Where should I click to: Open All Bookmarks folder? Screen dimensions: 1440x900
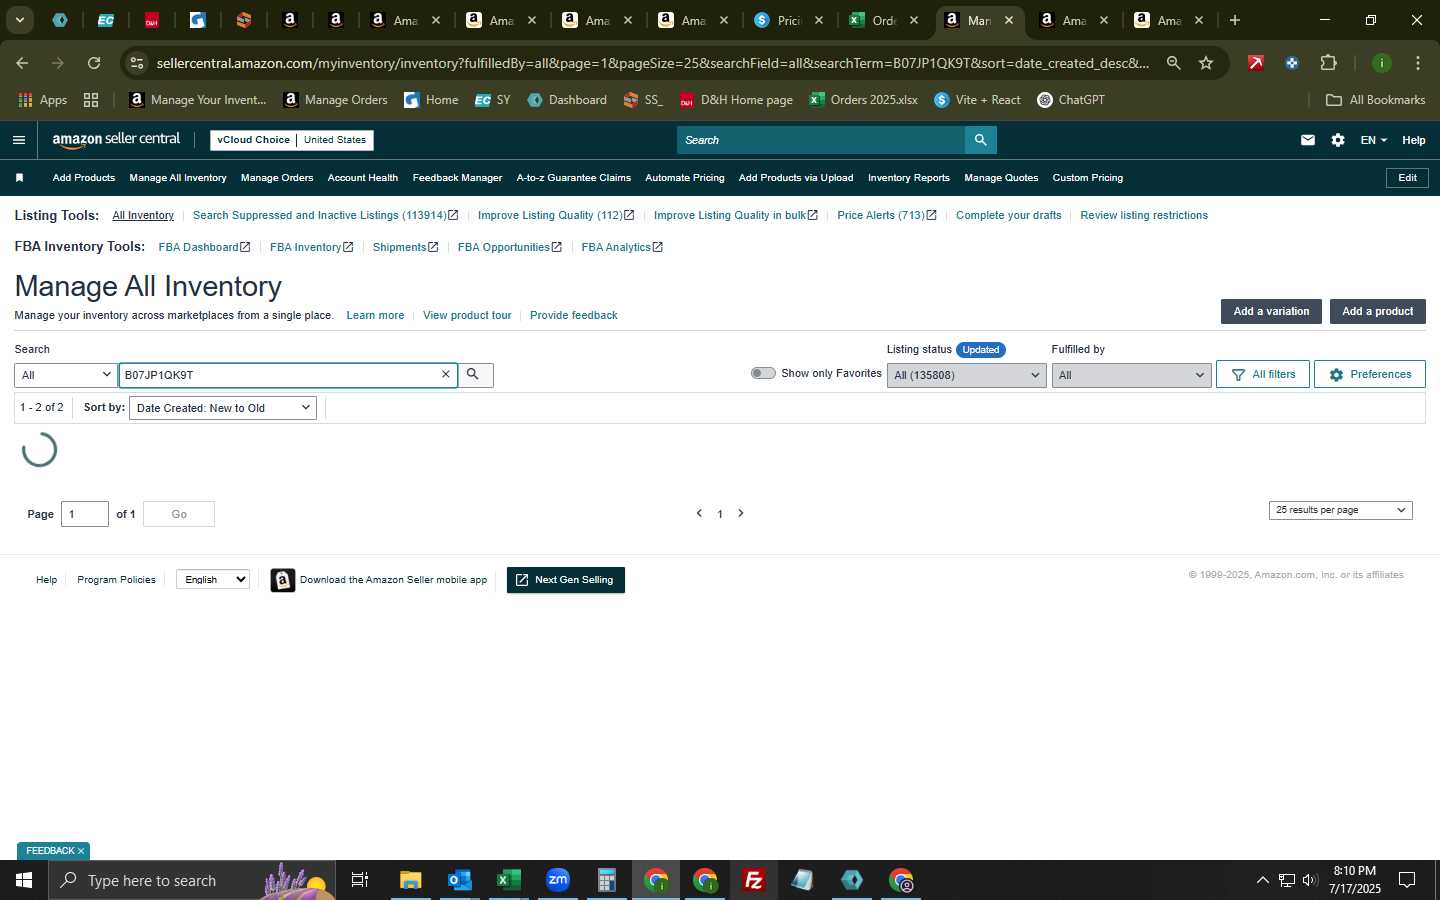(x=1375, y=100)
